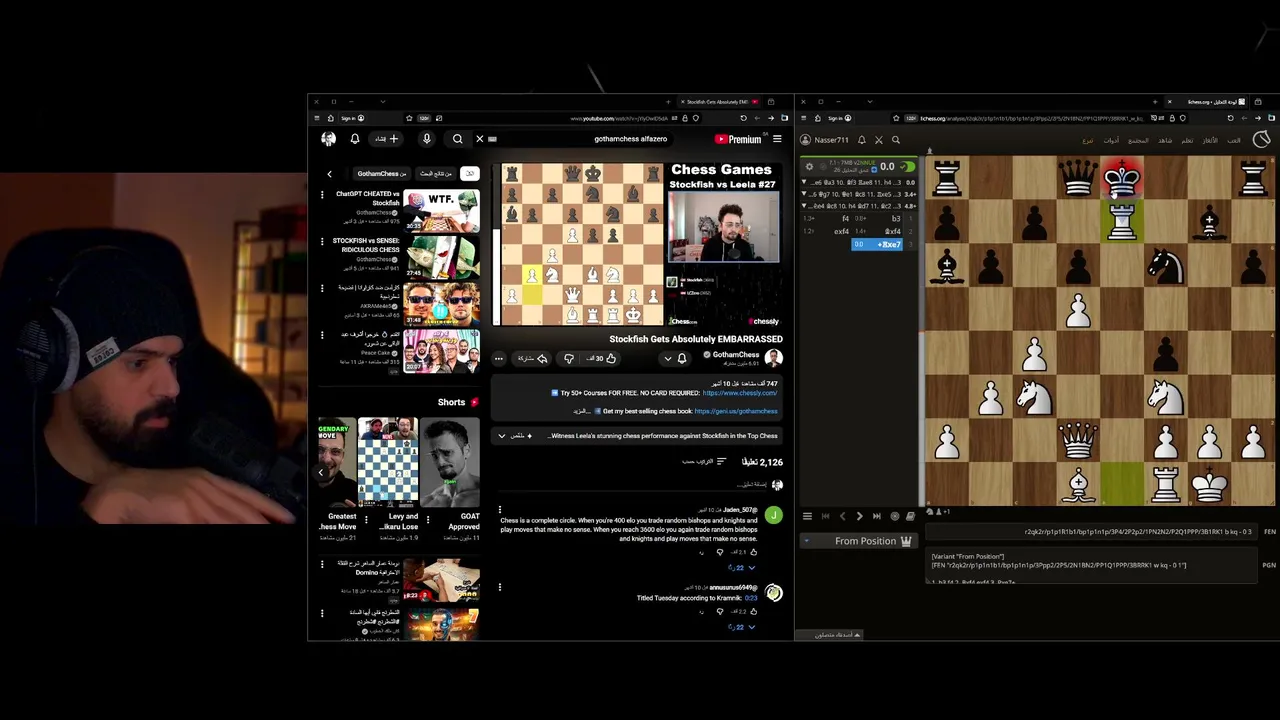Clear the YouTube search text with X
Screen dimensions: 1280x720
[479, 139]
